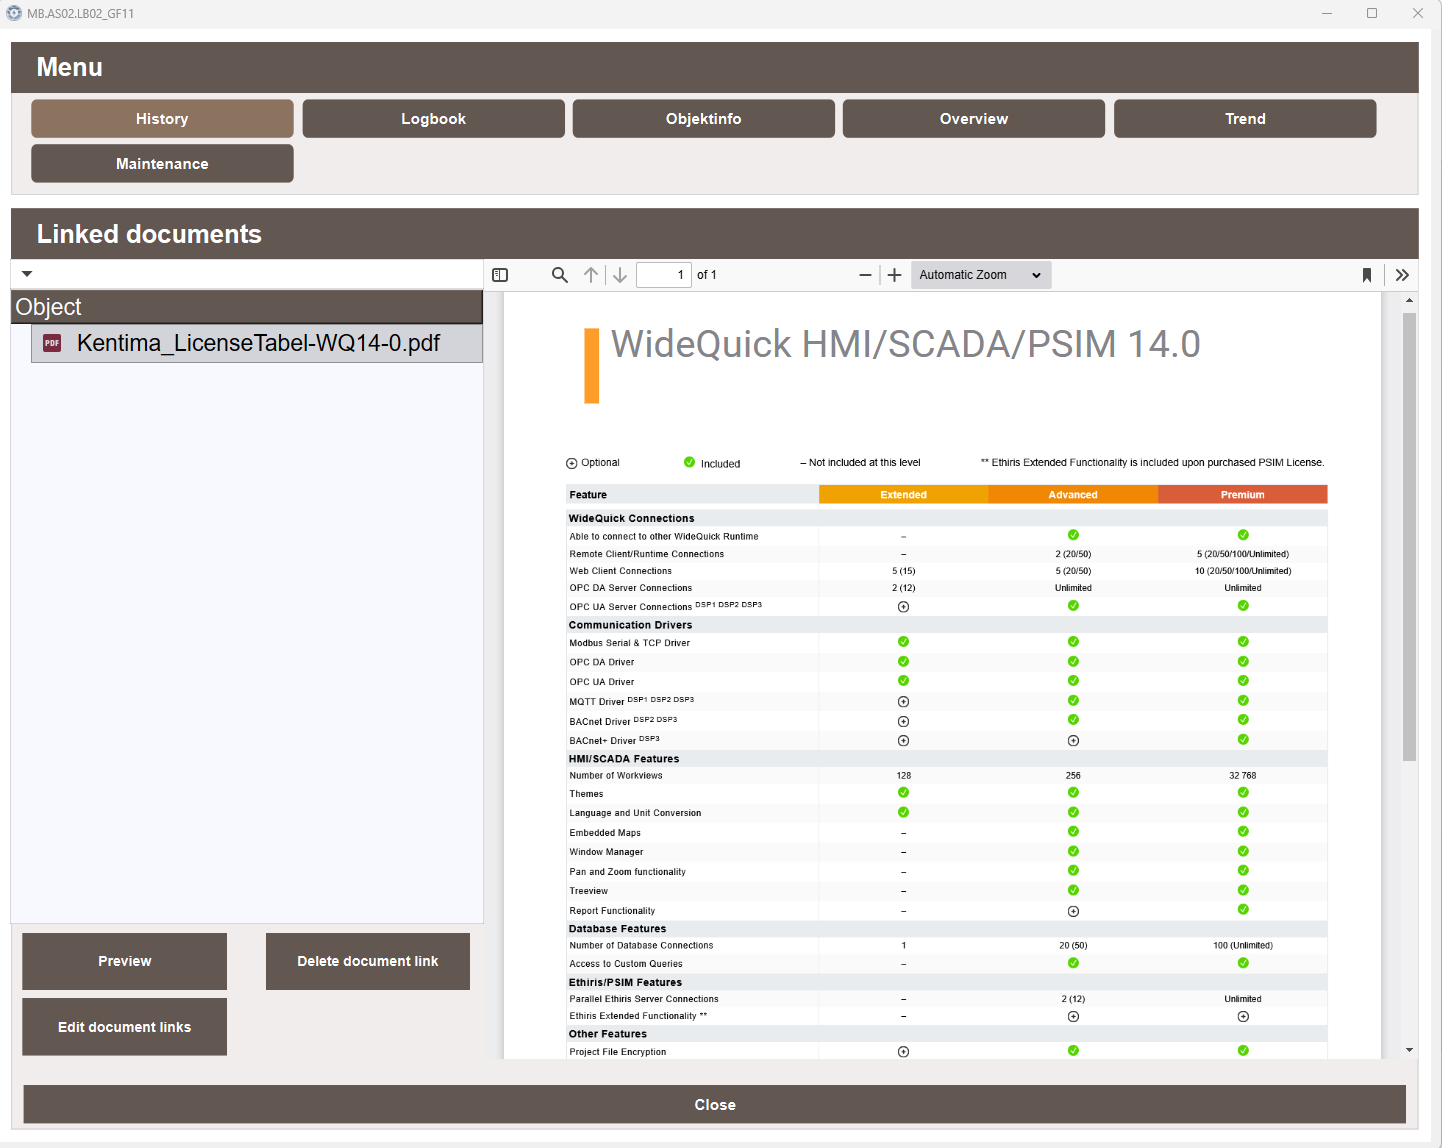Screen dimensions: 1442x1148
Task: Open the Maintenance menu
Action: point(162,163)
